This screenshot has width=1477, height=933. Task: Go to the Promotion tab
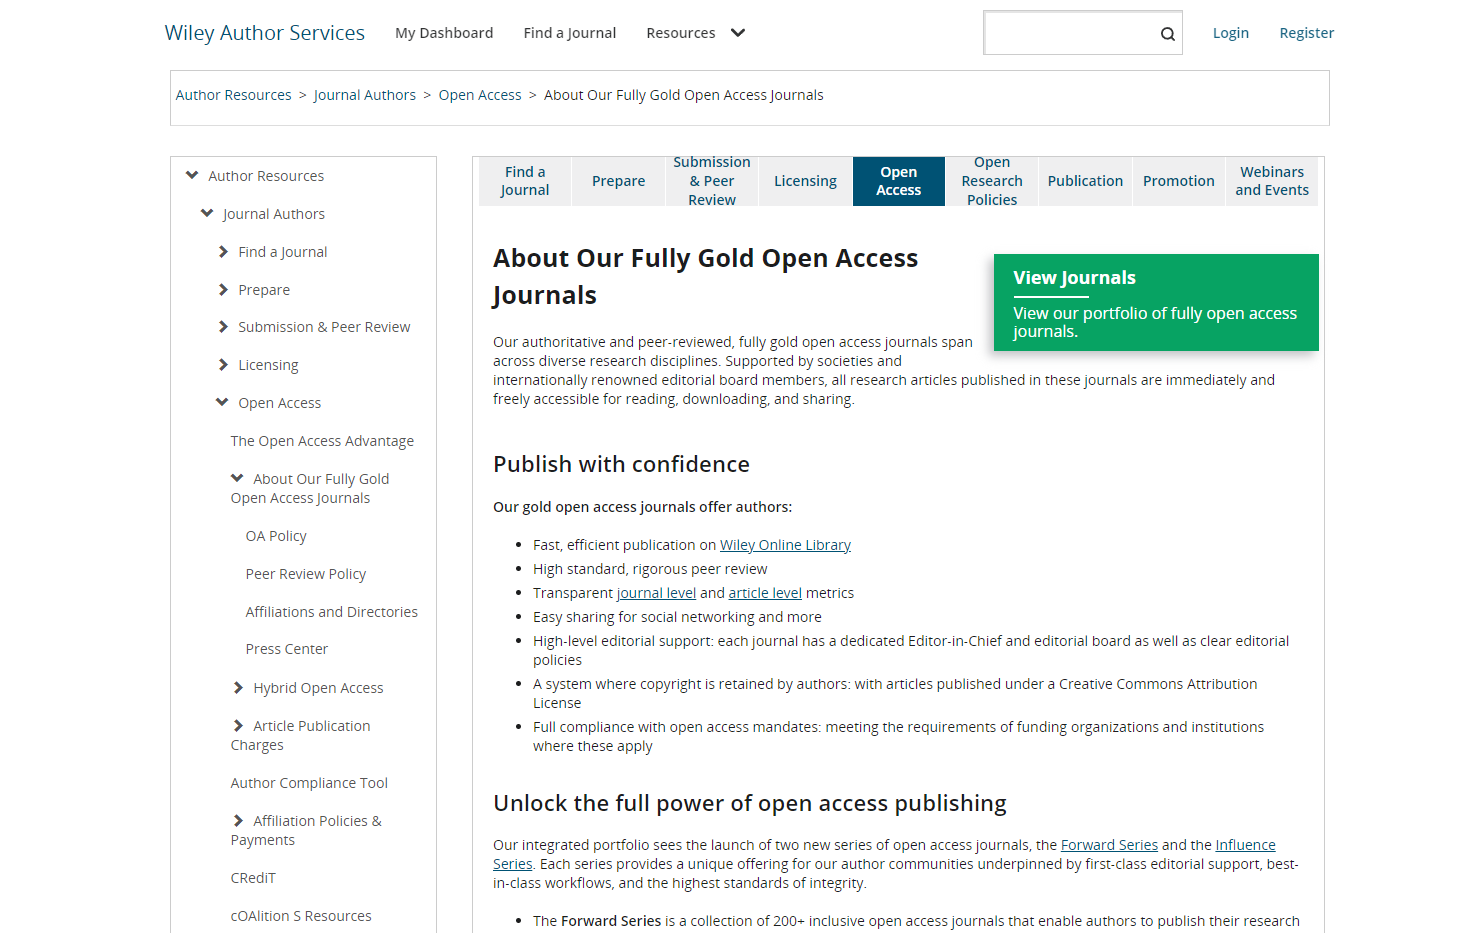pos(1179,181)
